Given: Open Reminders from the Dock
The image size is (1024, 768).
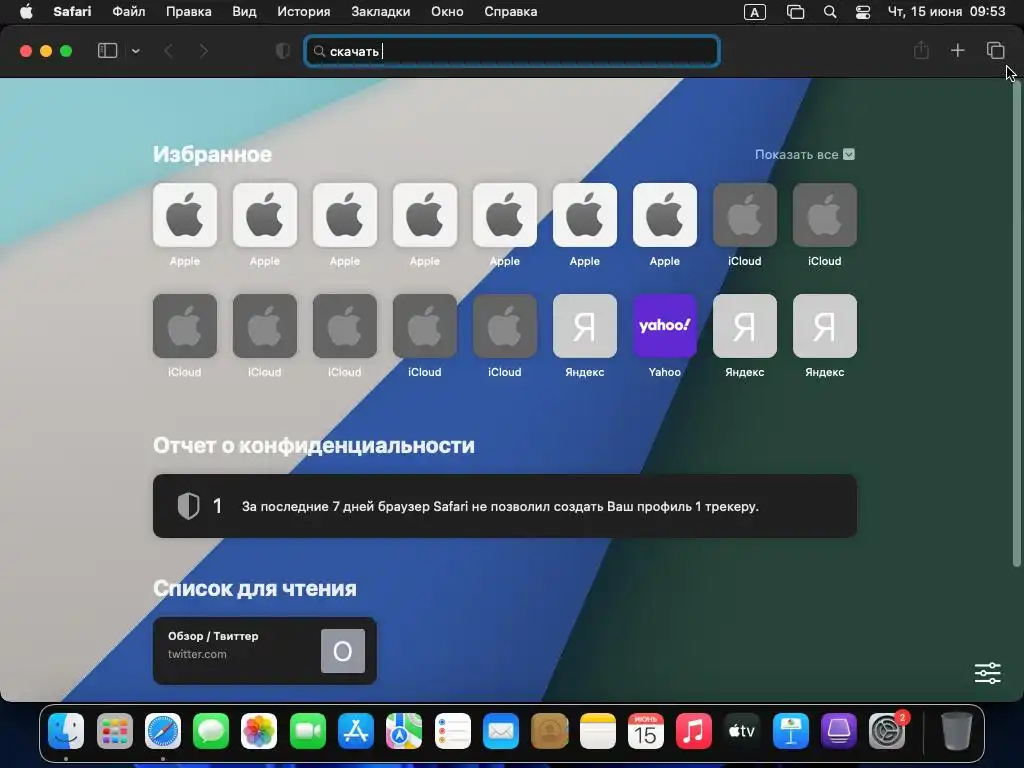Looking at the screenshot, I should [x=453, y=731].
